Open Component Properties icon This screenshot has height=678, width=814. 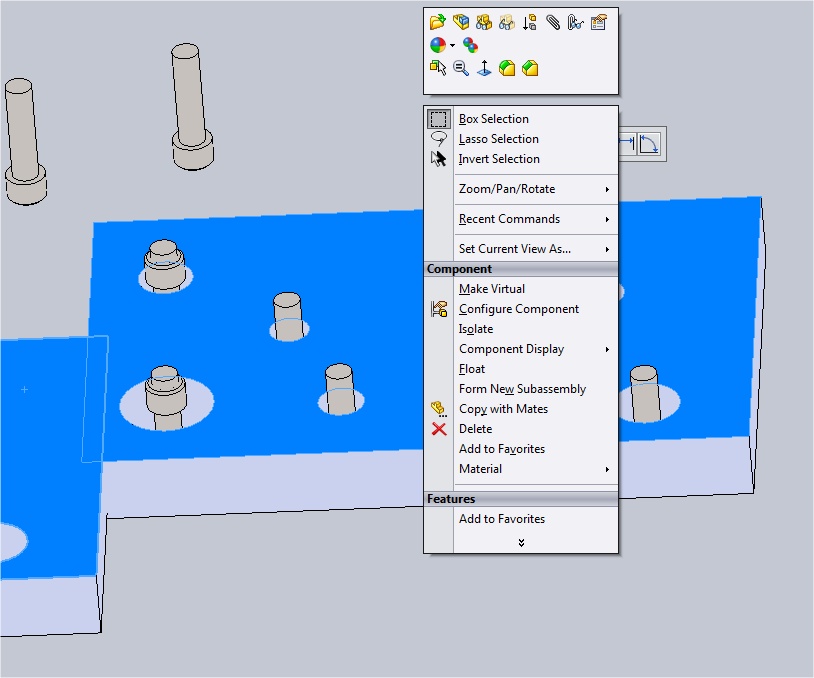point(598,22)
